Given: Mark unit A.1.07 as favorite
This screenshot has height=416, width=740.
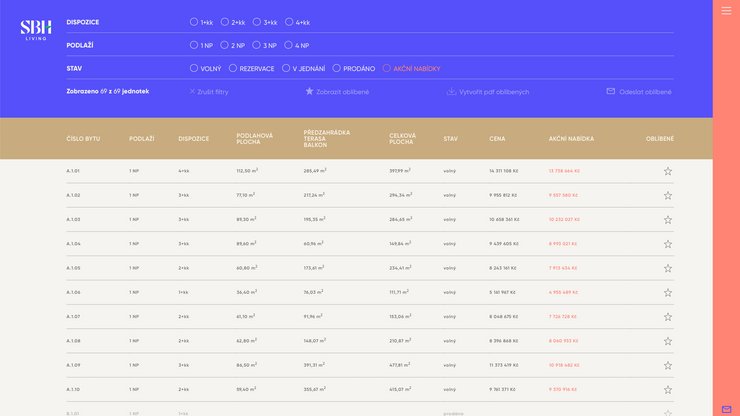Looking at the screenshot, I should pos(668,317).
